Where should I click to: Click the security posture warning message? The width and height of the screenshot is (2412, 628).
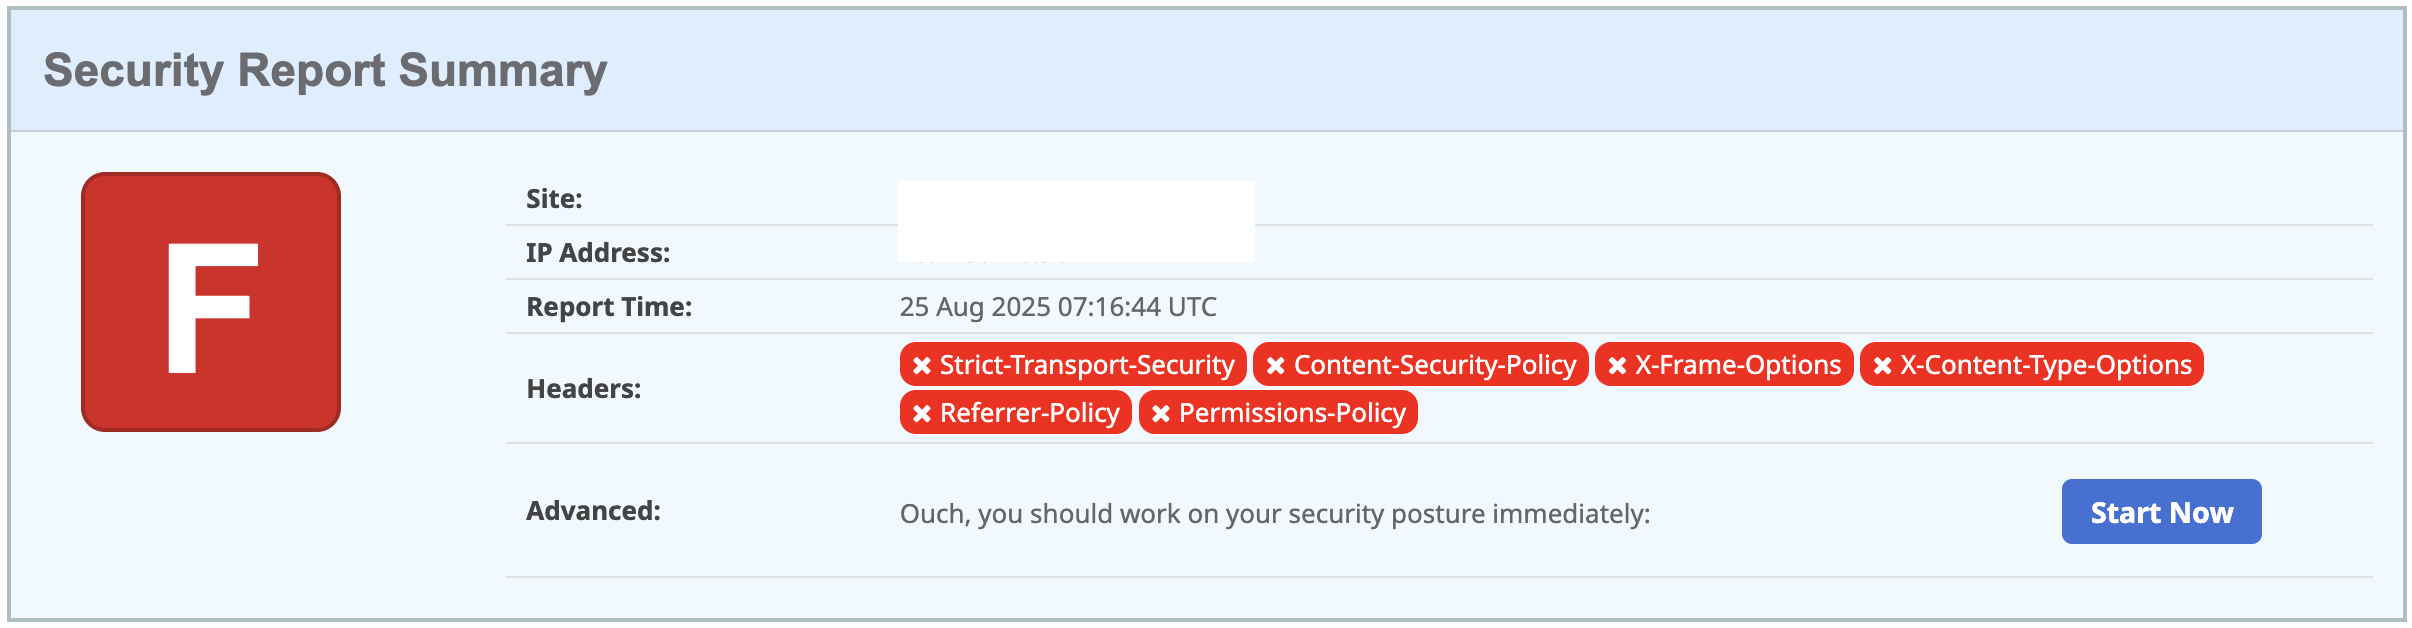click(x=1274, y=514)
